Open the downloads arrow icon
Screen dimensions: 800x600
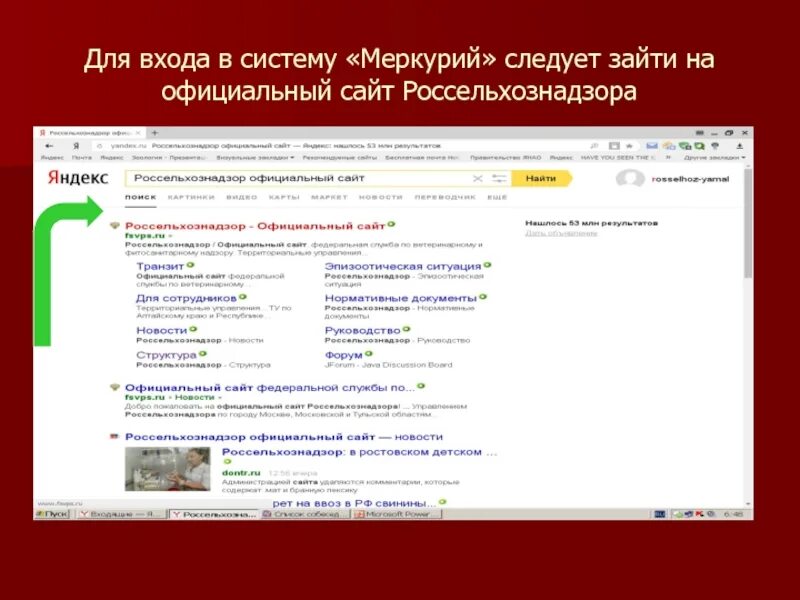coord(739,146)
